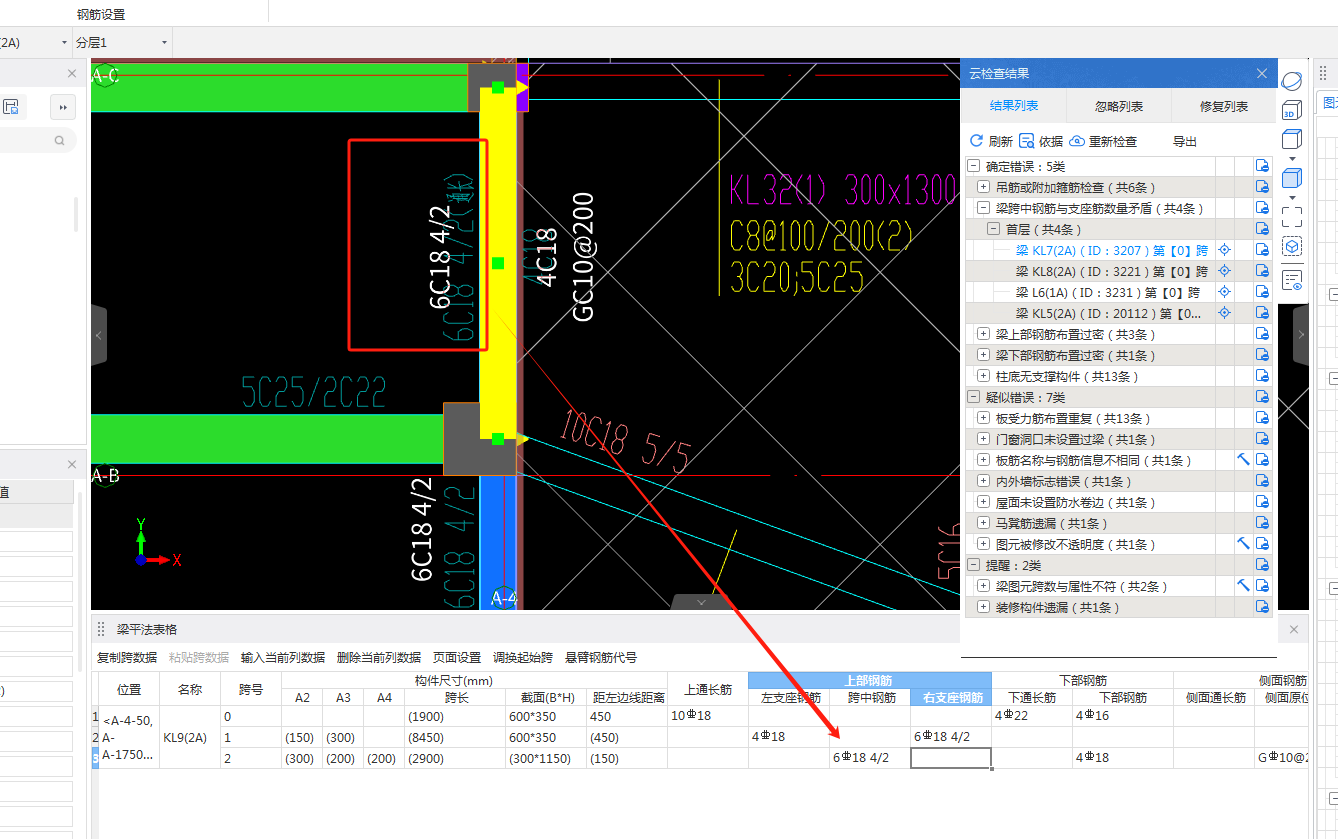Image resolution: width=1338 pixels, height=839 pixels.
Task: Click the orbit view icon in right toolbar
Action: tap(1292, 79)
